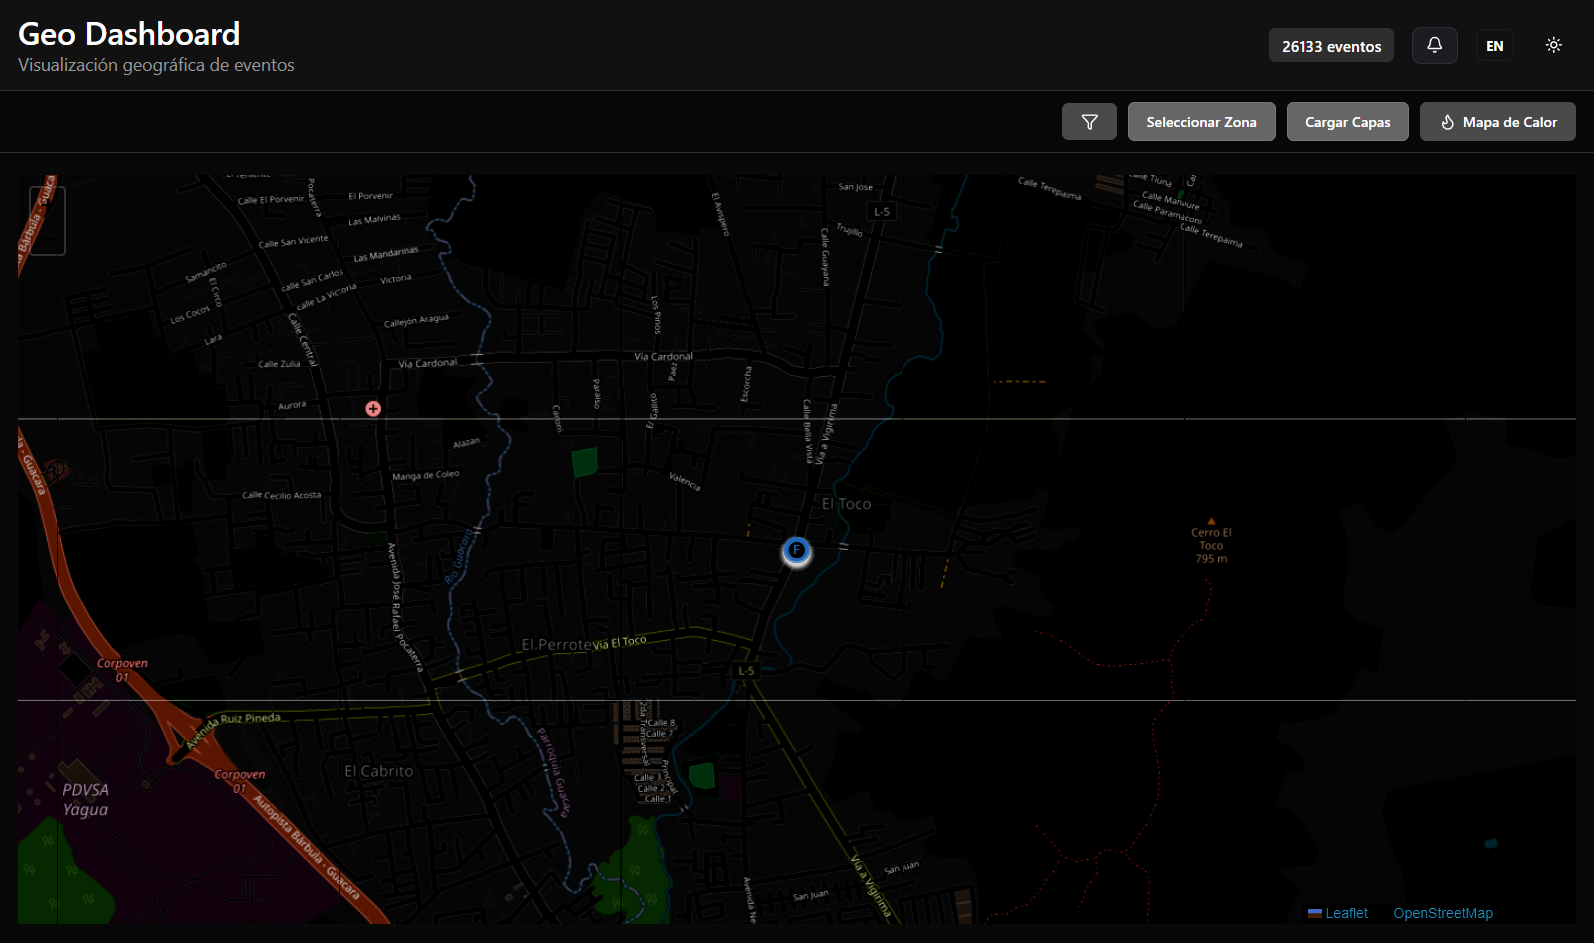Open the funnel filter button
Image resolution: width=1594 pixels, height=943 pixels.
pos(1089,122)
